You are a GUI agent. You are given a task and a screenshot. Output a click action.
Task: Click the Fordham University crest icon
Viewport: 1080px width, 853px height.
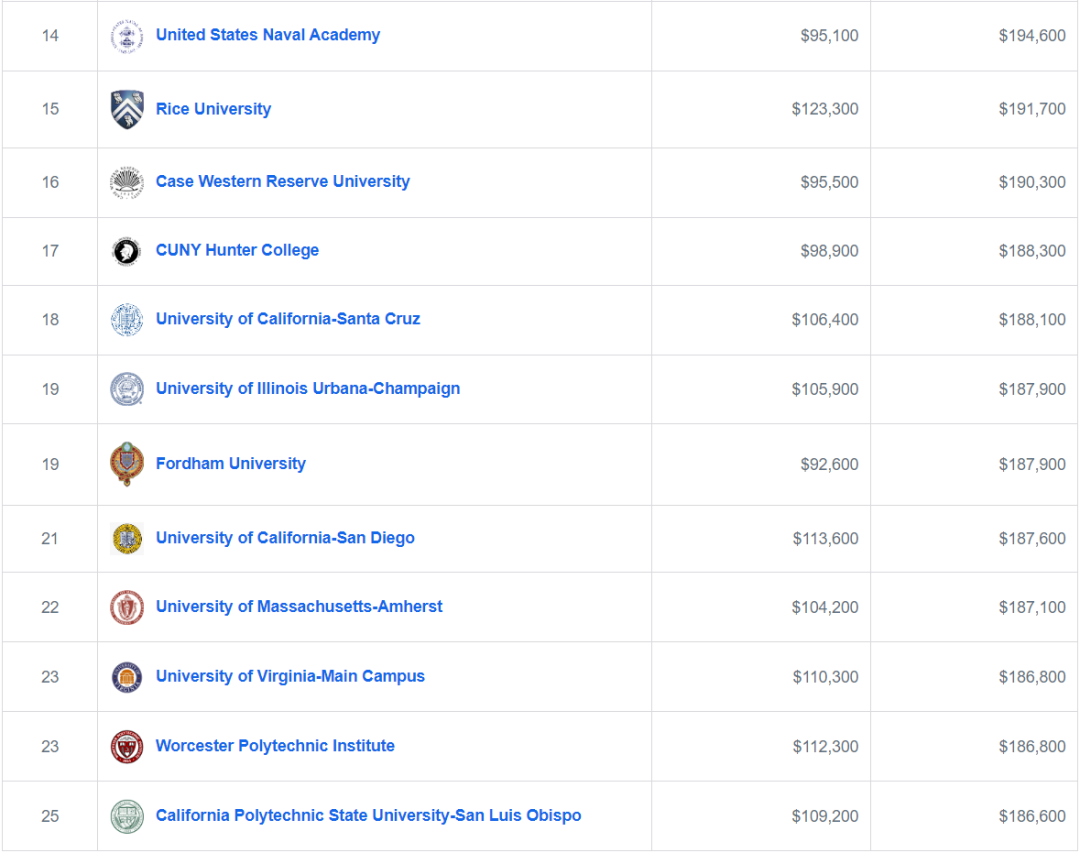tap(127, 464)
